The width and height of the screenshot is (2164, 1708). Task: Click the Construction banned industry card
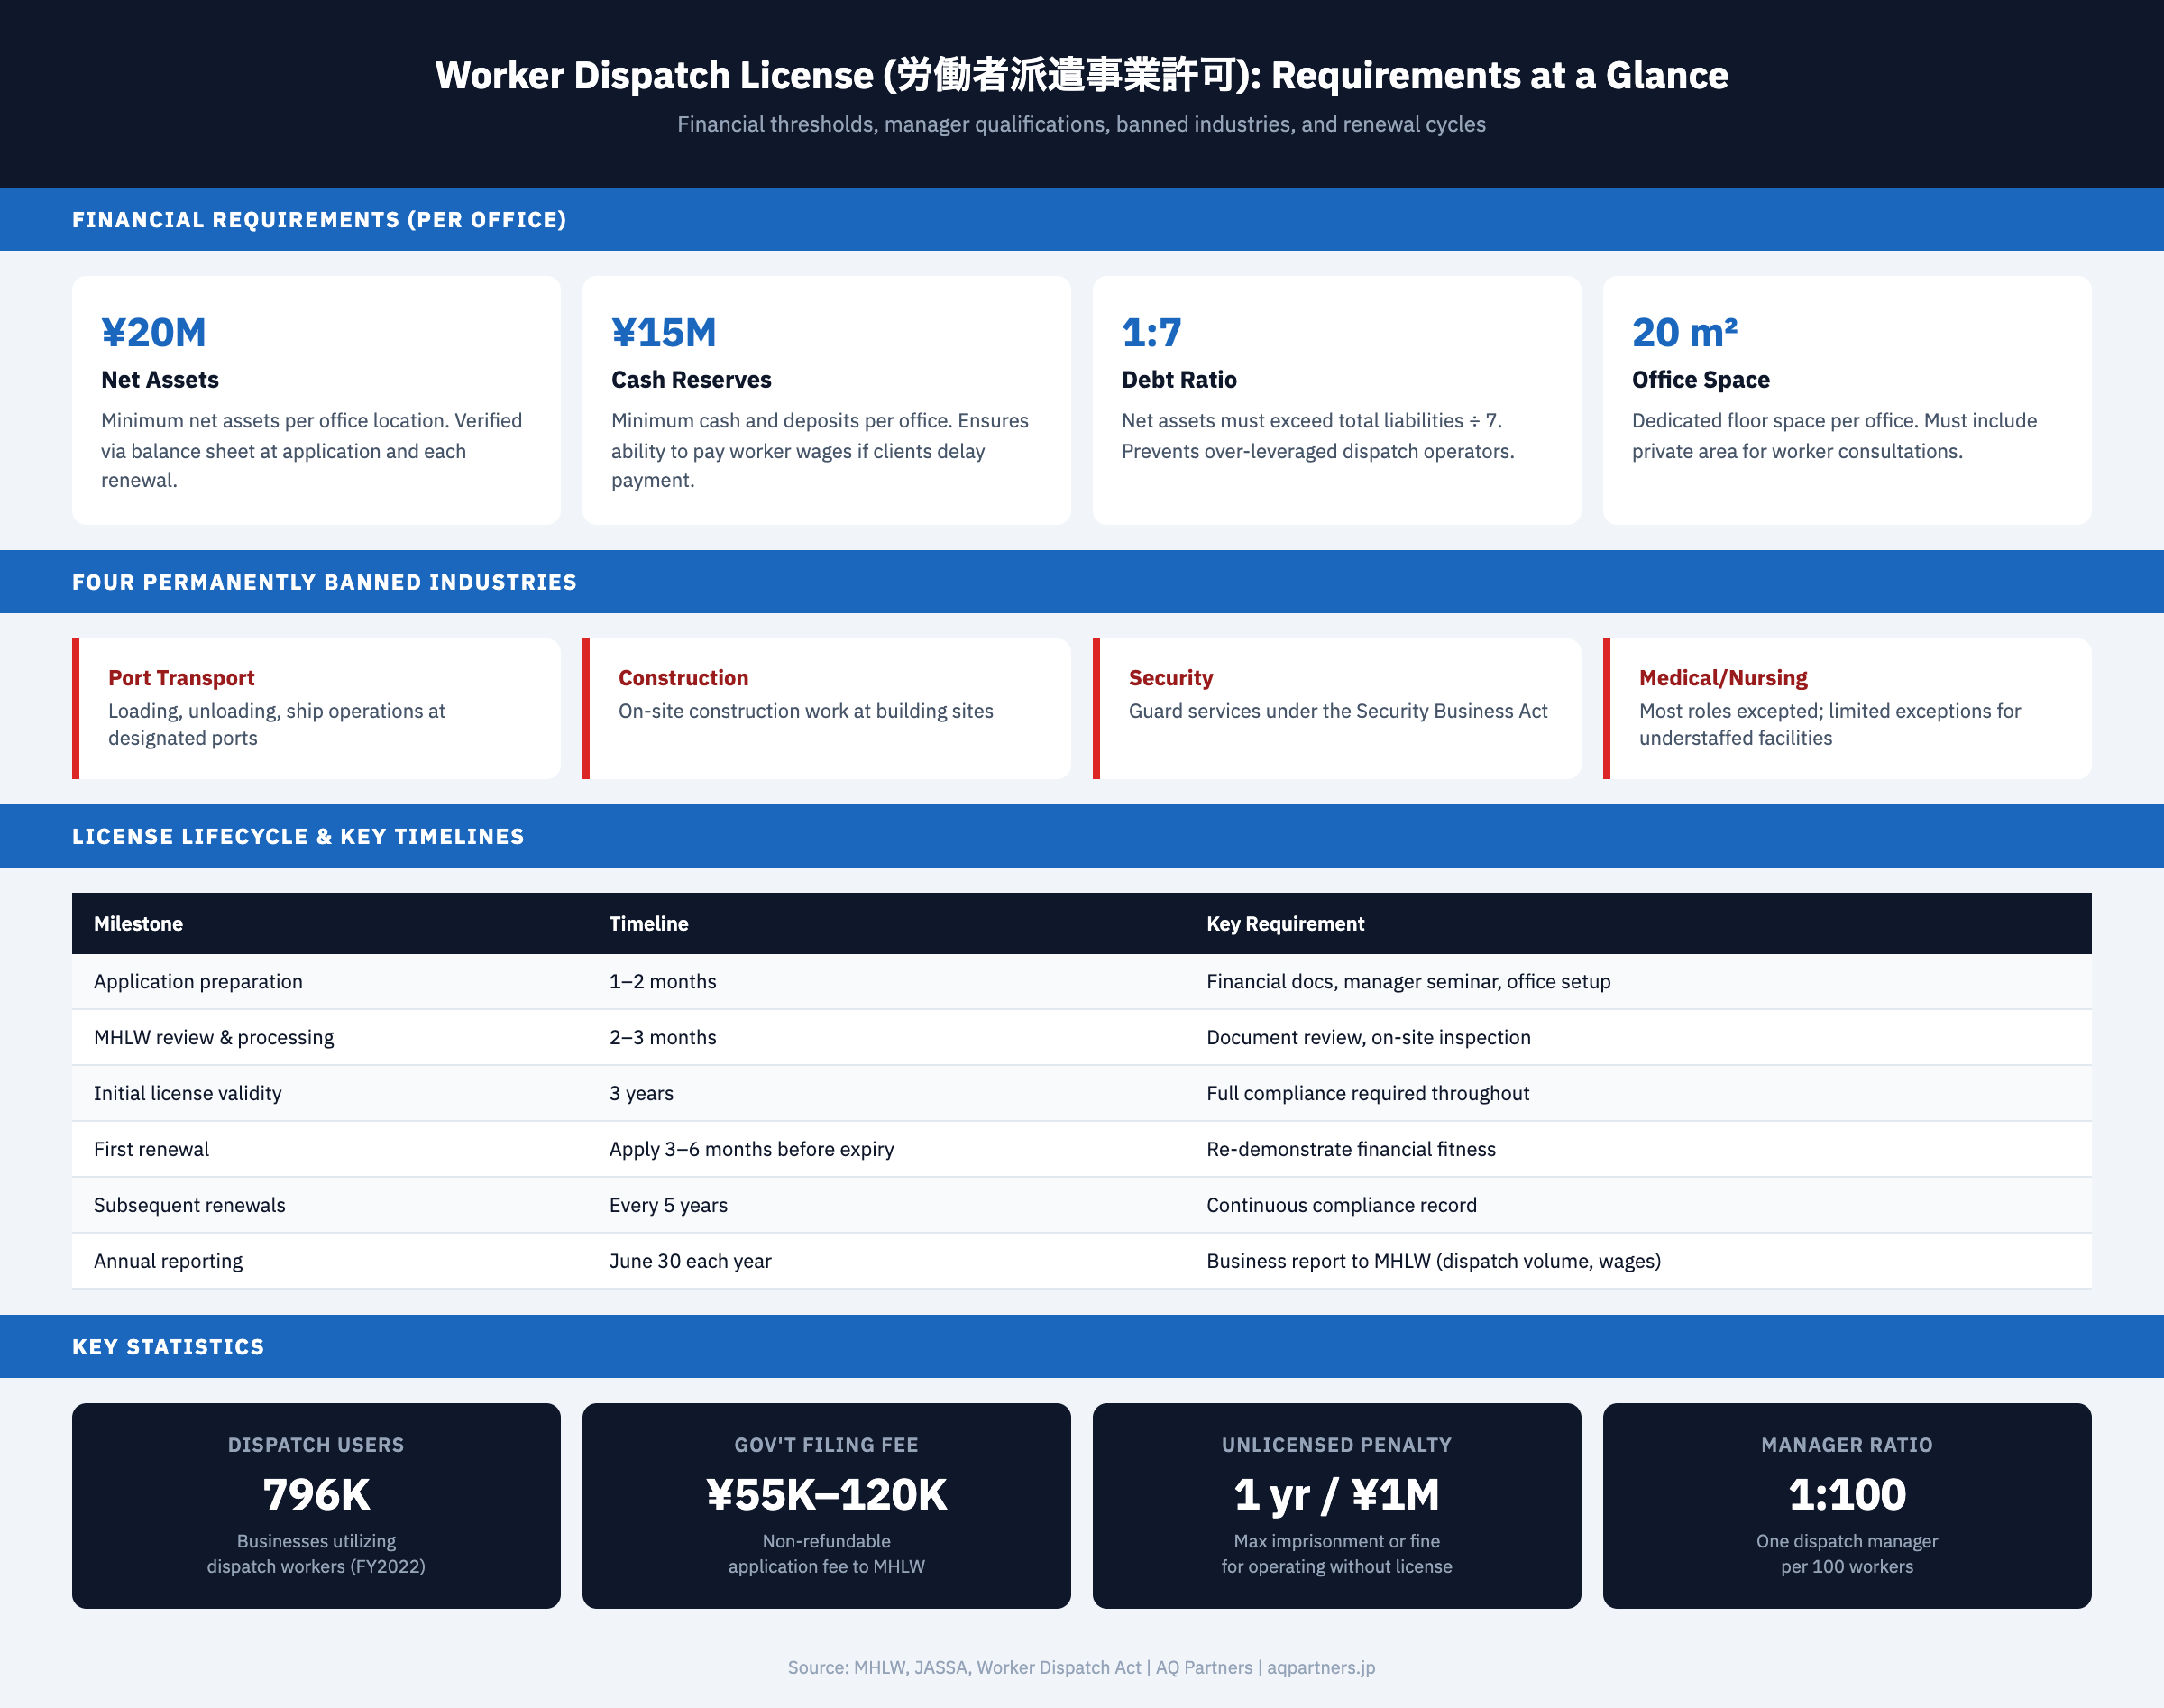click(827, 707)
